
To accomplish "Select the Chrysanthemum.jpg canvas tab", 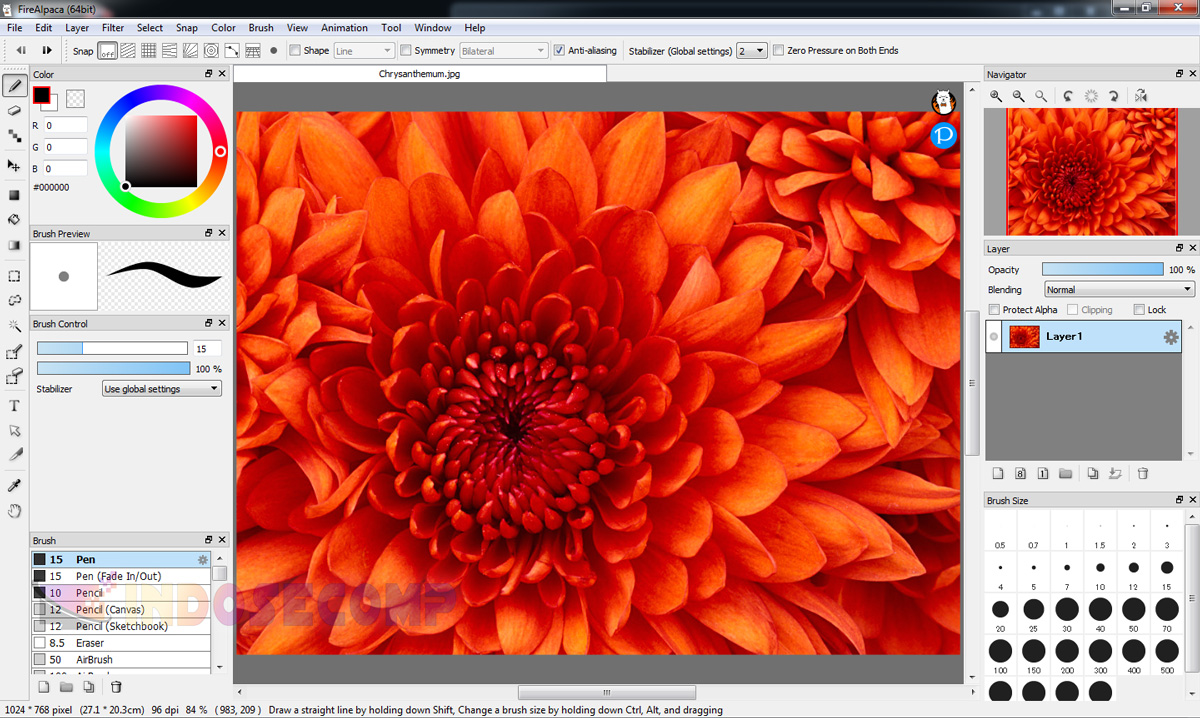I will (420, 71).
